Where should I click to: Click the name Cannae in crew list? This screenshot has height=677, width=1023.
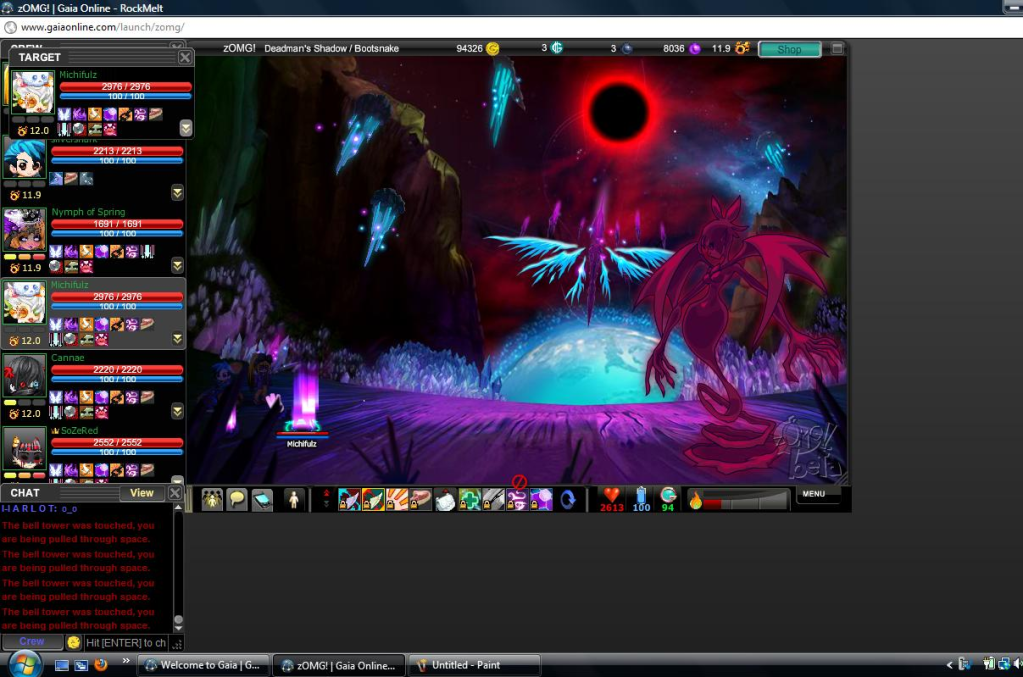pos(68,357)
